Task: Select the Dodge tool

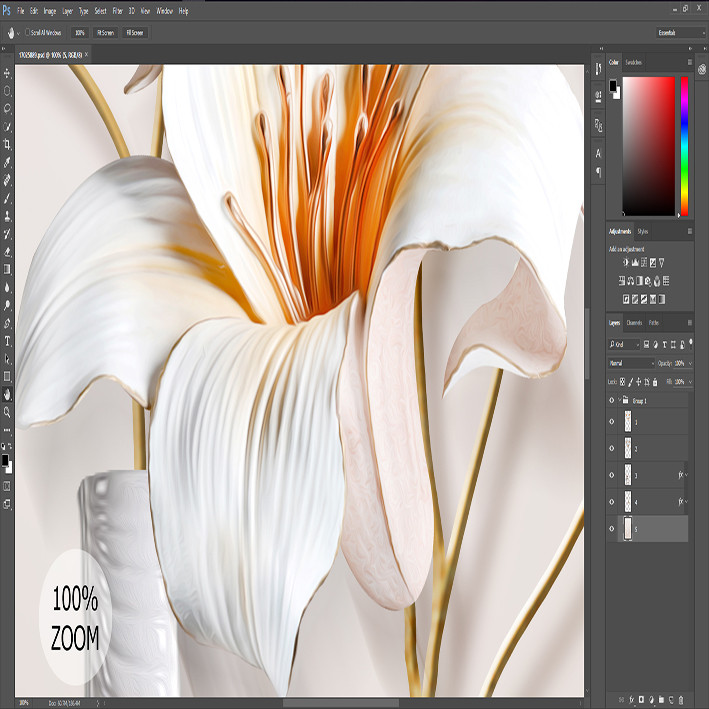Action: click(x=7, y=305)
